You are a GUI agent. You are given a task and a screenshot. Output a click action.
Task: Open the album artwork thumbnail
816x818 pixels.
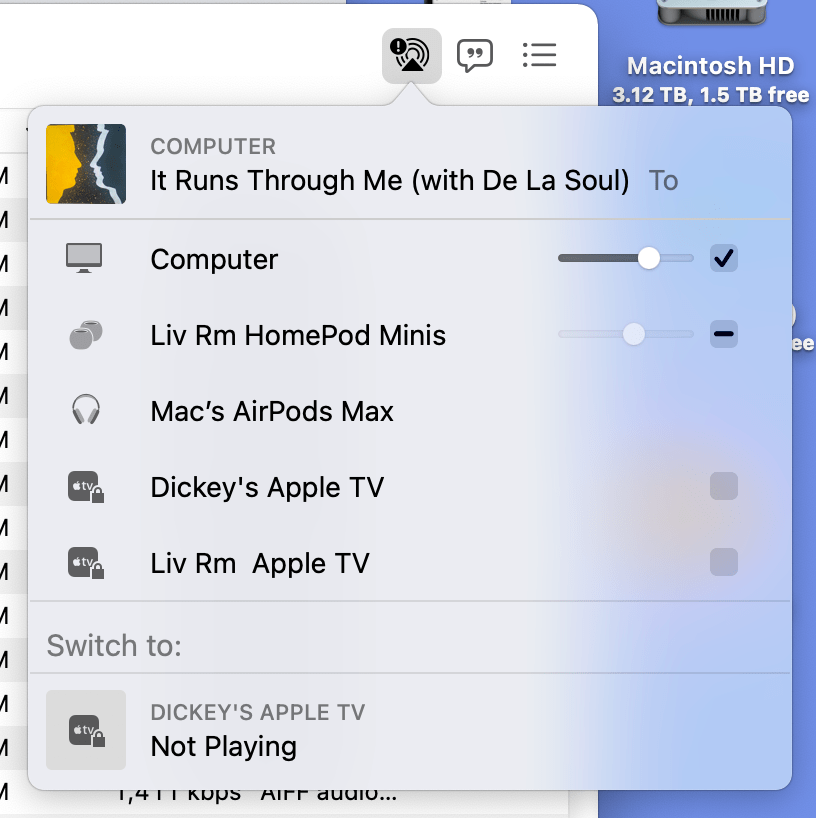[86, 163]
